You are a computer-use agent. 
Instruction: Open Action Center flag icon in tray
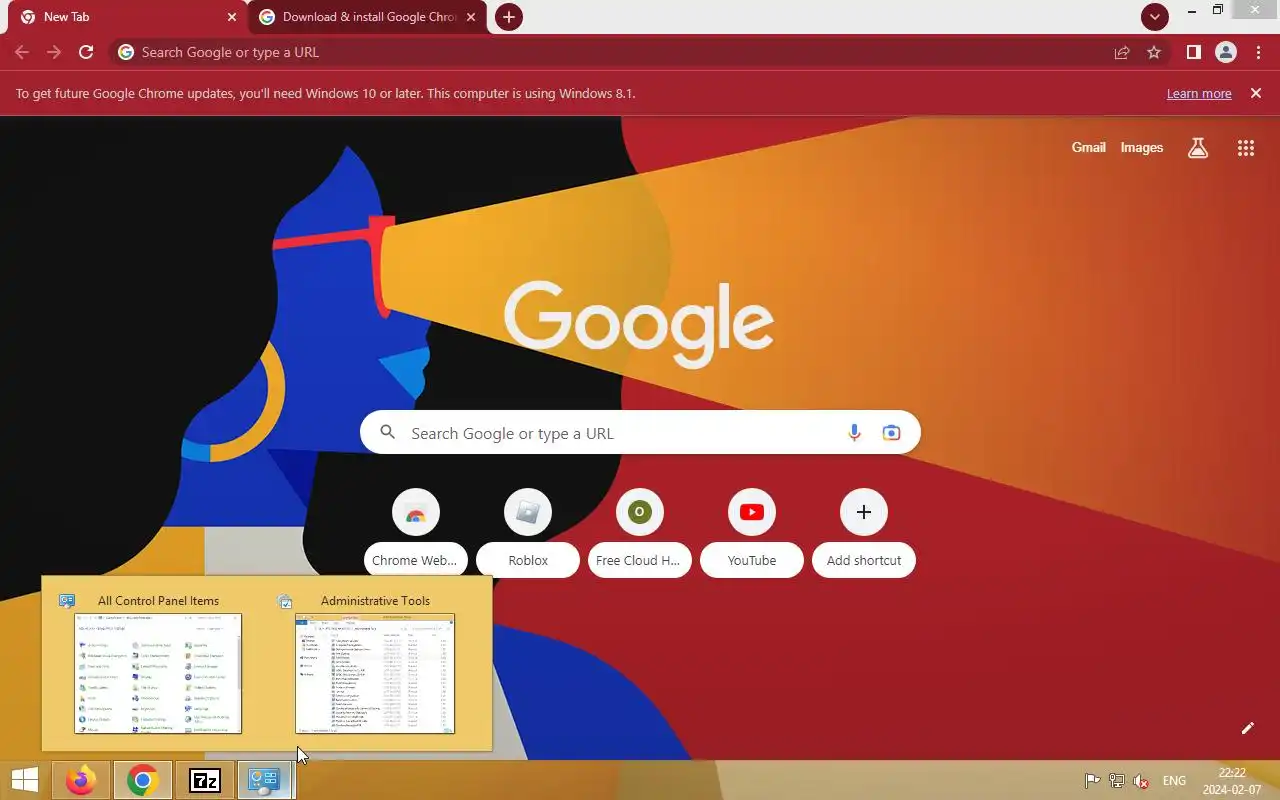coord(1093,781)
